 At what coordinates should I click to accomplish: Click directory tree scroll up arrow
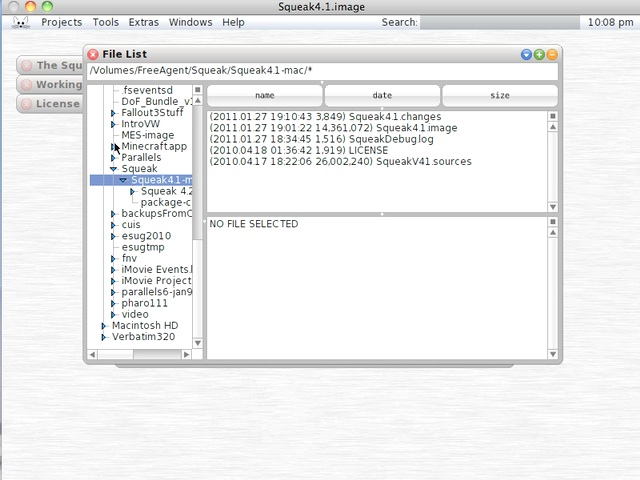(198, 100)
